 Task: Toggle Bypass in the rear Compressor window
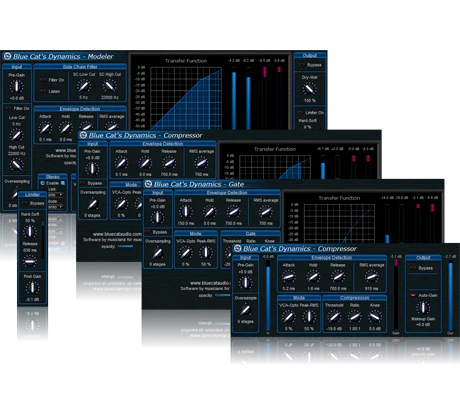[x=82, y=183]
